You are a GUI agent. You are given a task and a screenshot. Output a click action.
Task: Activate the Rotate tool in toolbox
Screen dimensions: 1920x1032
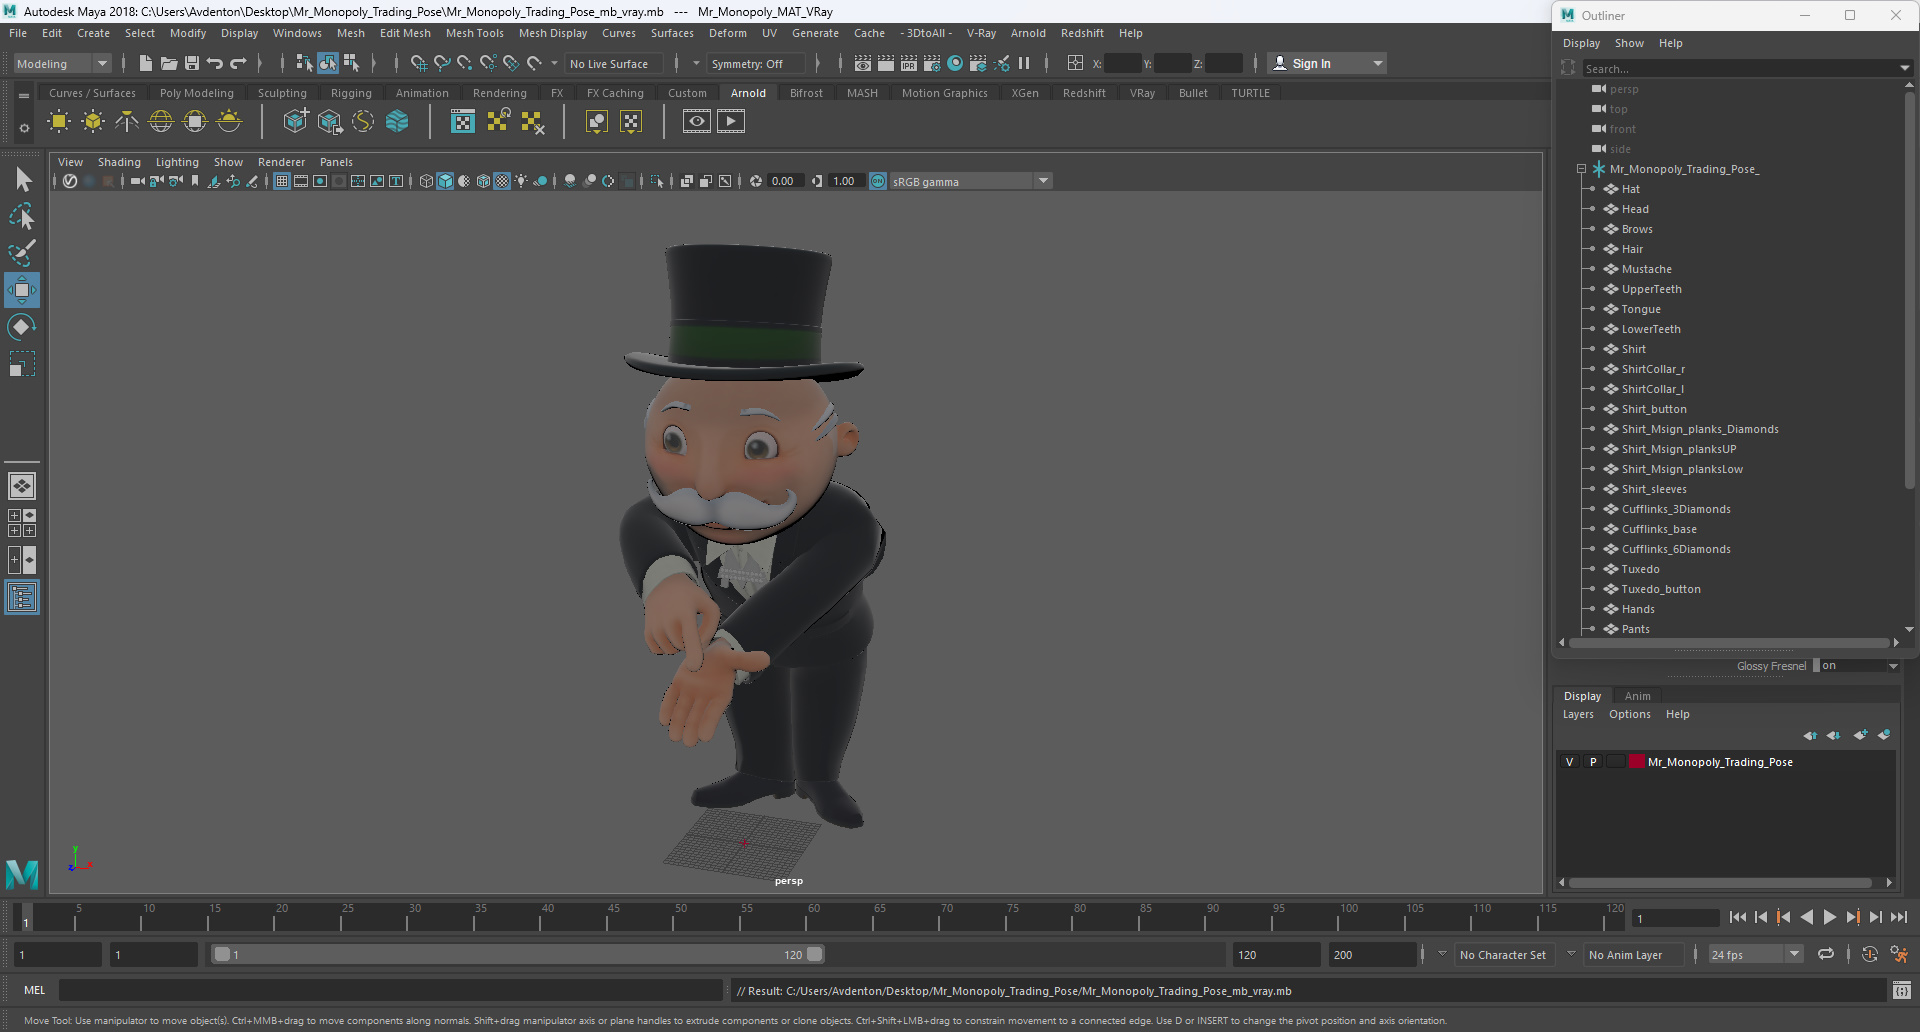point(22,327)
